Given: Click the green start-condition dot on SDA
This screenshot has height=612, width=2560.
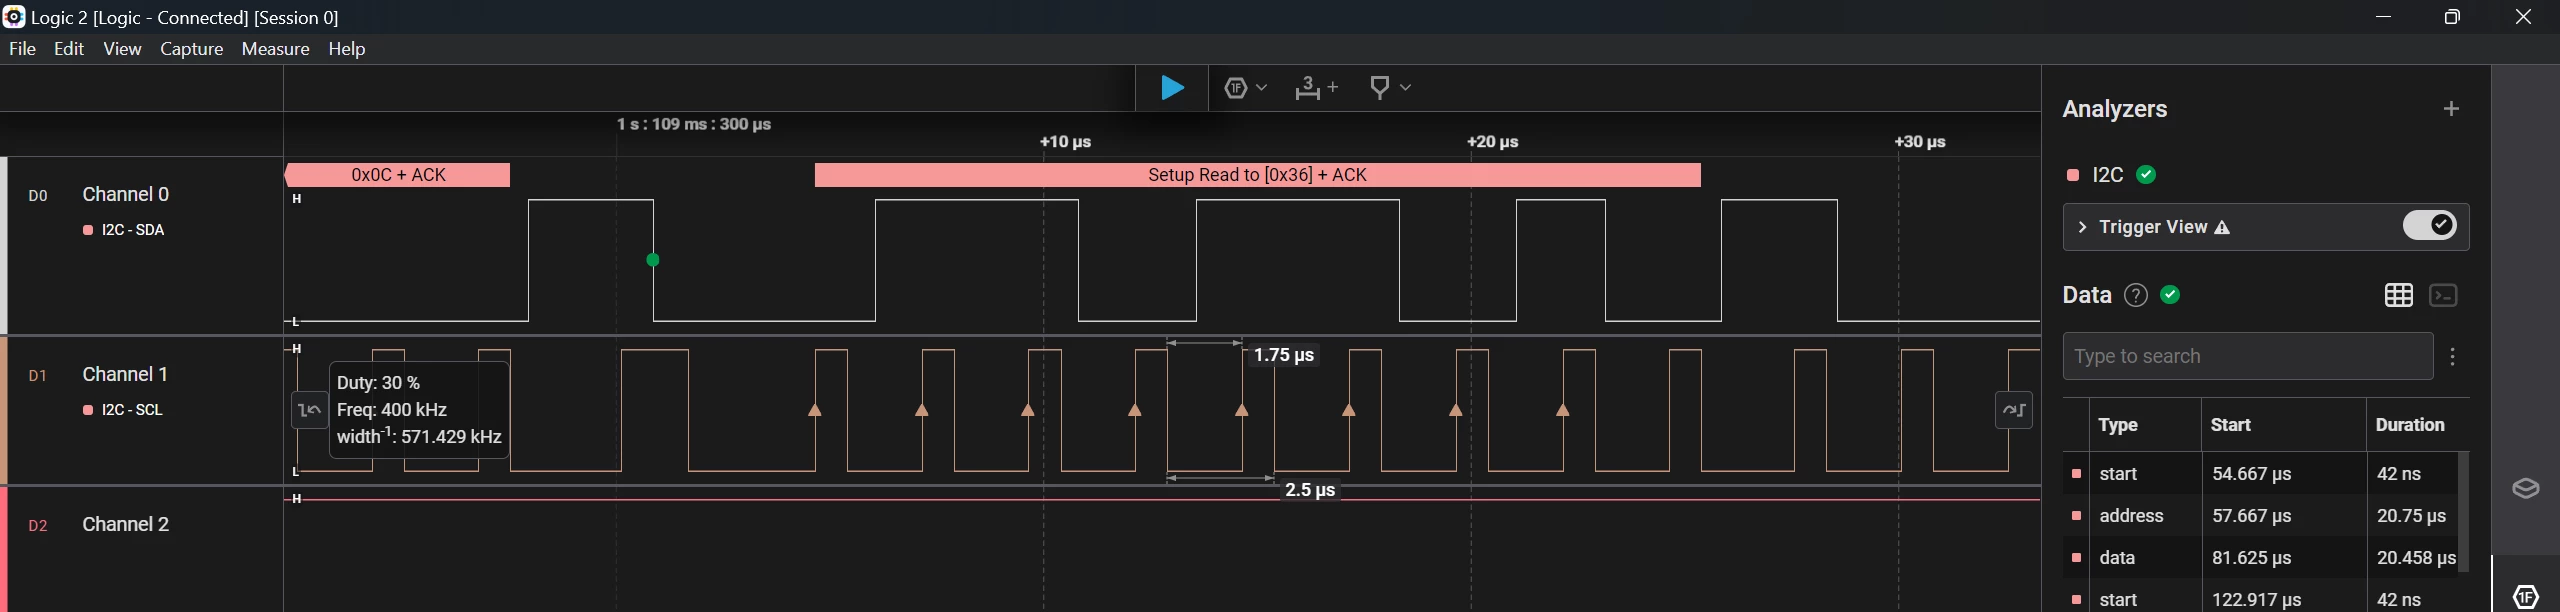Looking at the screenshot, I should [x=653, y=260].
